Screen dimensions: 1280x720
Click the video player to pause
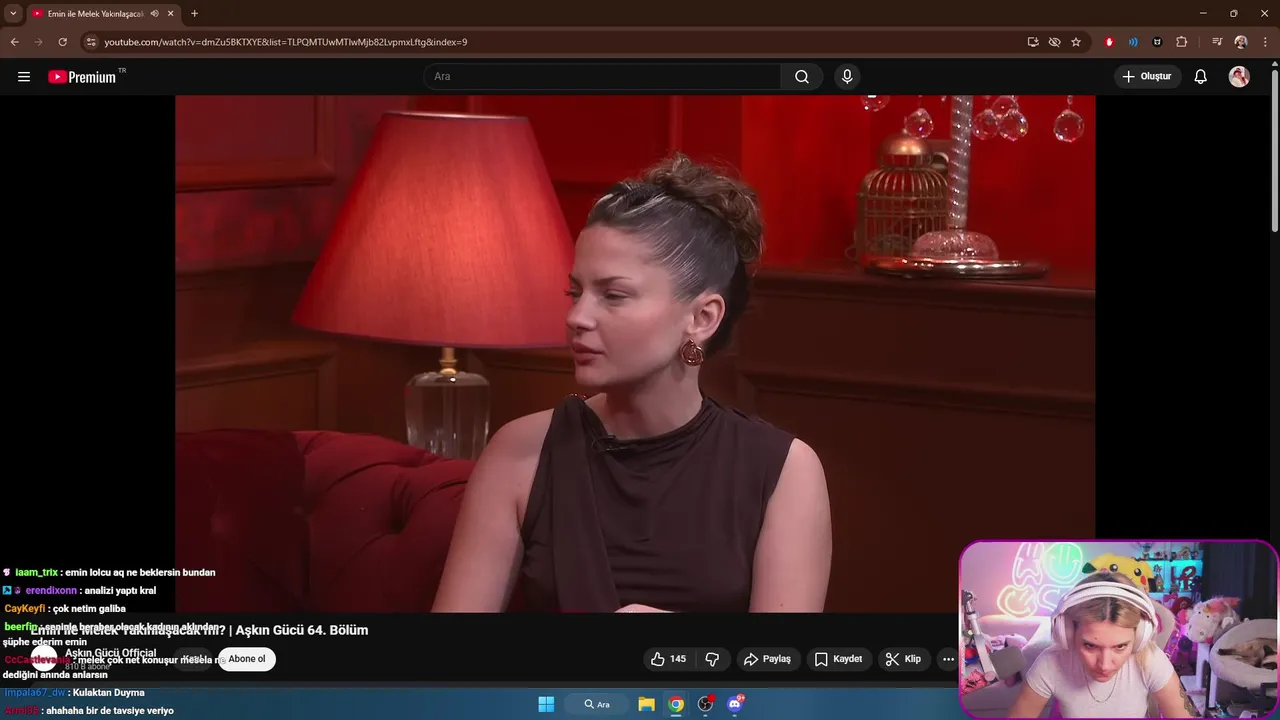pyautogui.click(x=635, y=353)
